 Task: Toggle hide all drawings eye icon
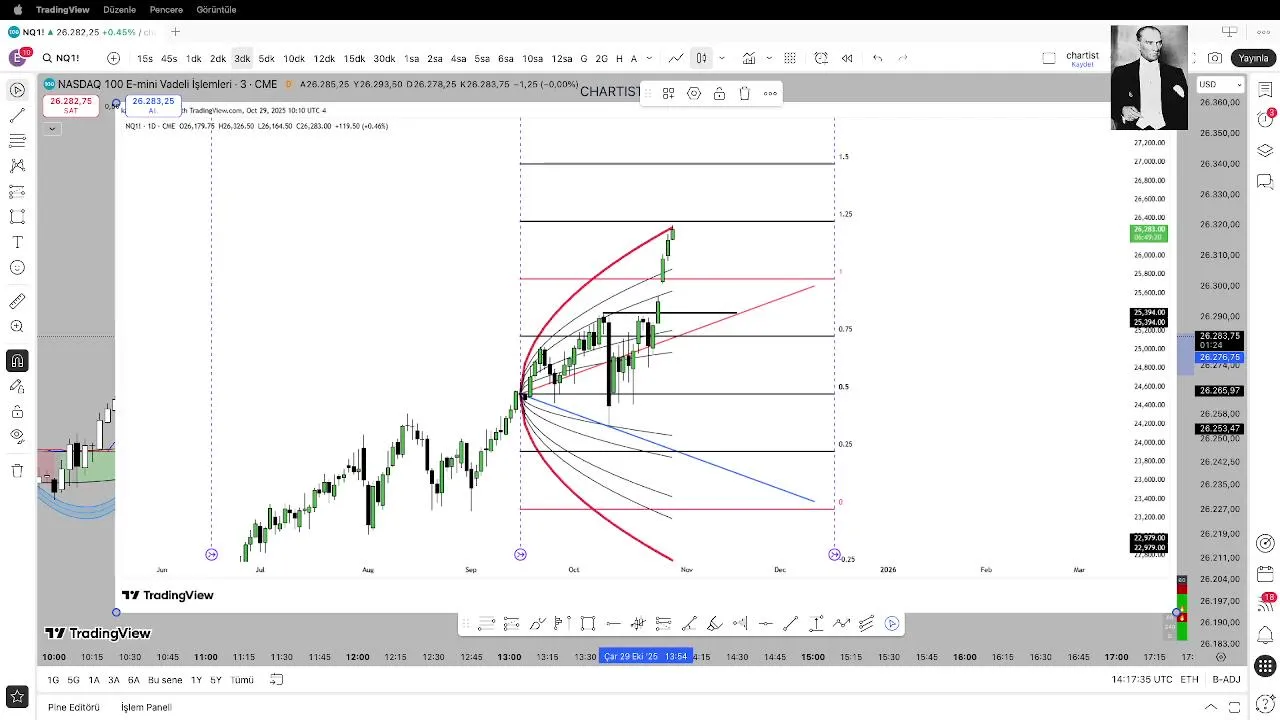tap(17, 436)
